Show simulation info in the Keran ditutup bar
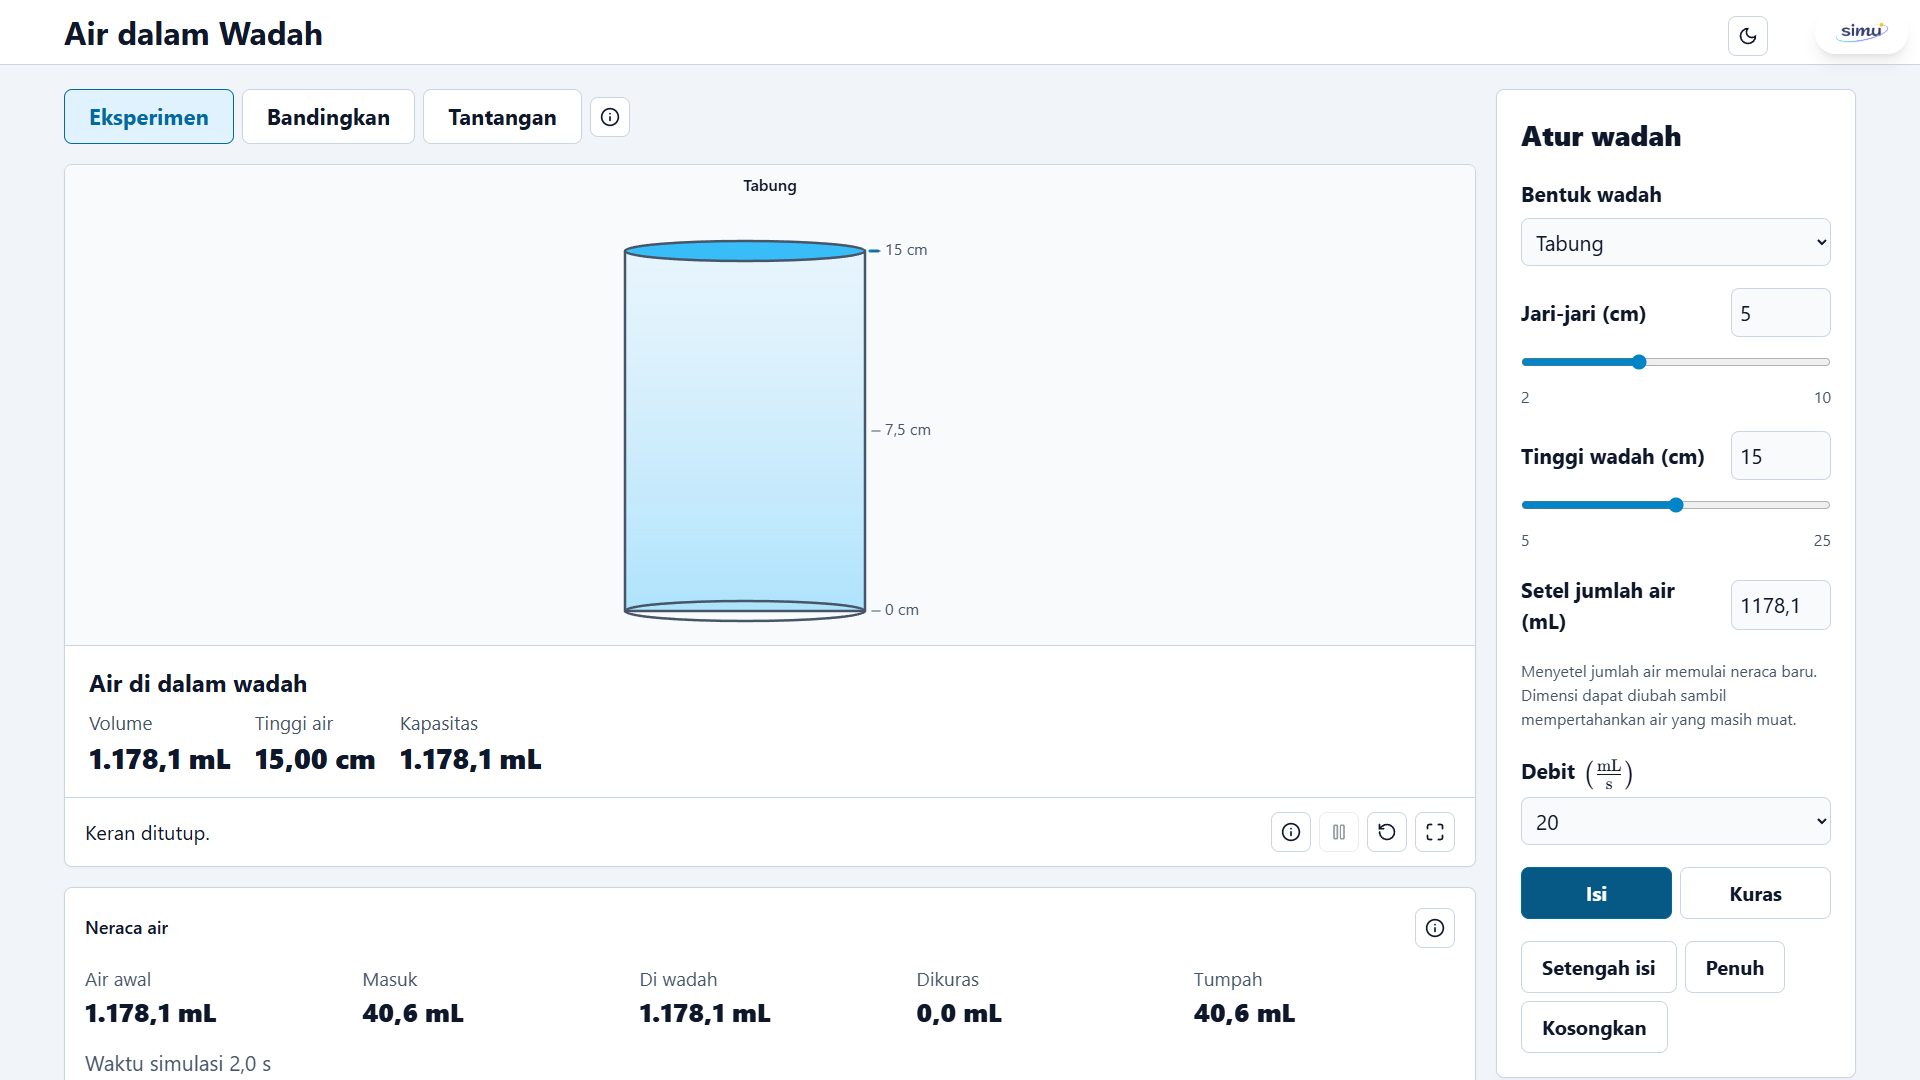 click(1291, 832)
